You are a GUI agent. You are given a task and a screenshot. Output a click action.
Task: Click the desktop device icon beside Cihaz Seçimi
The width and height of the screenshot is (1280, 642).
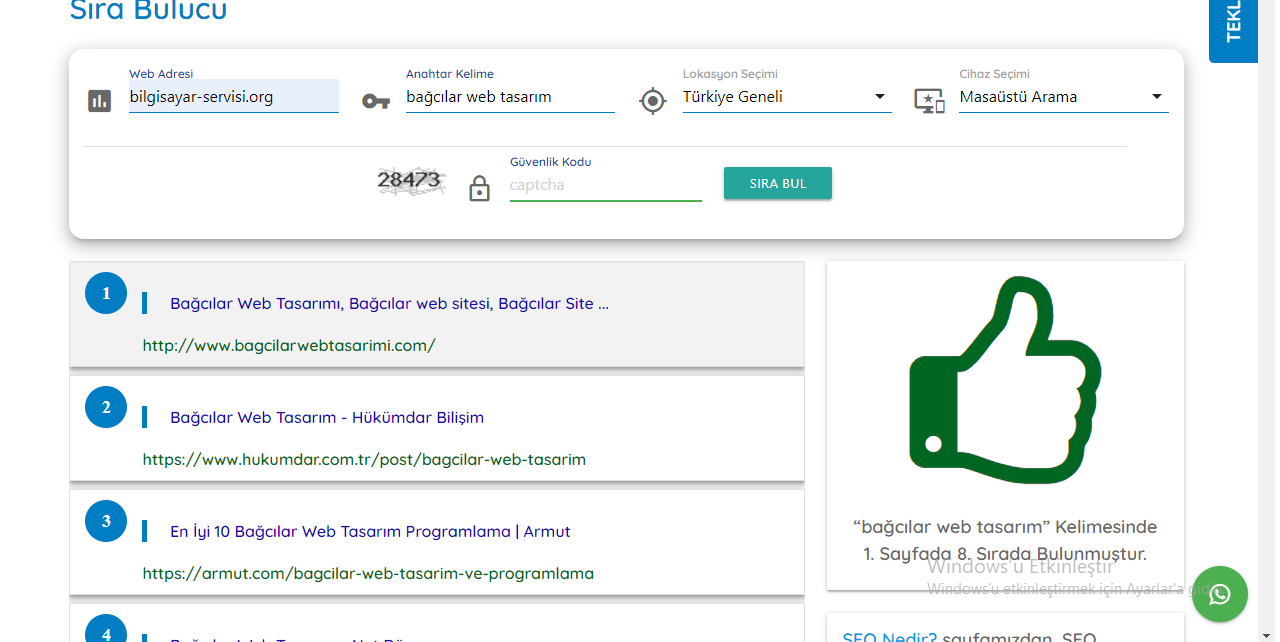pos(930,100)
